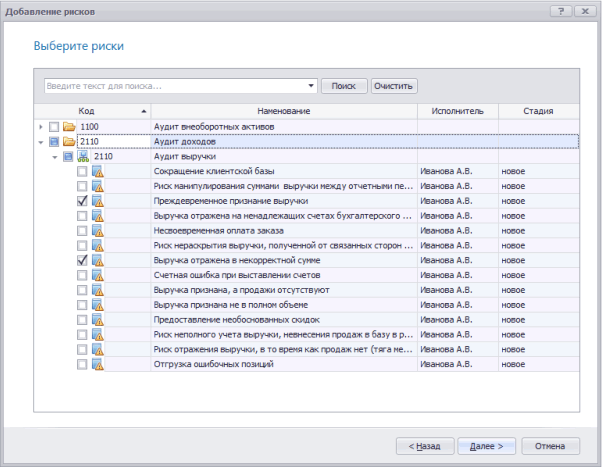The width and height of the screenshot is (602, 467).
Task: Select the Аудит внеоборотных активов row text
Action: pyautogui.click(x=214, y=127)
